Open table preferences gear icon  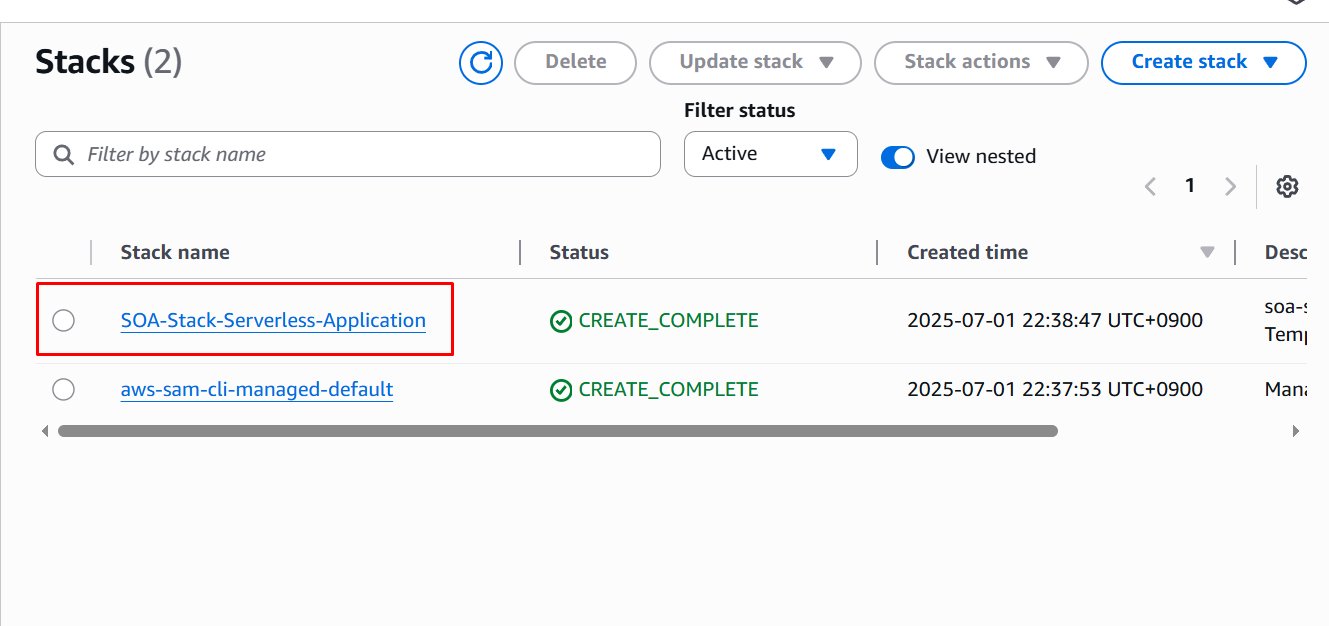point(1287,186)
